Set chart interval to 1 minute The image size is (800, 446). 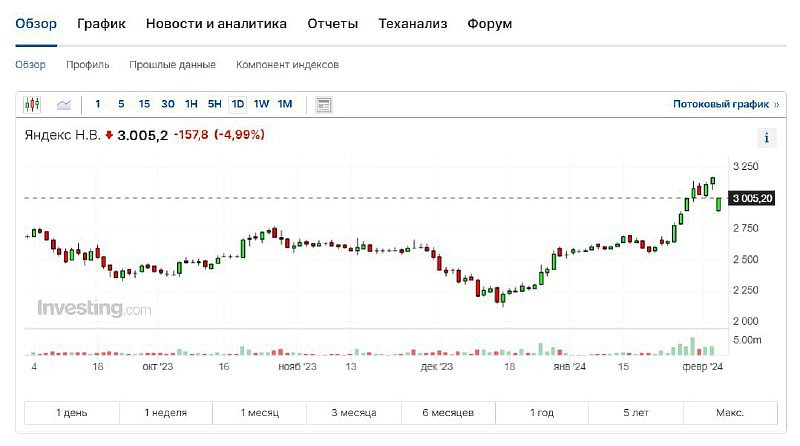(98, 104)
